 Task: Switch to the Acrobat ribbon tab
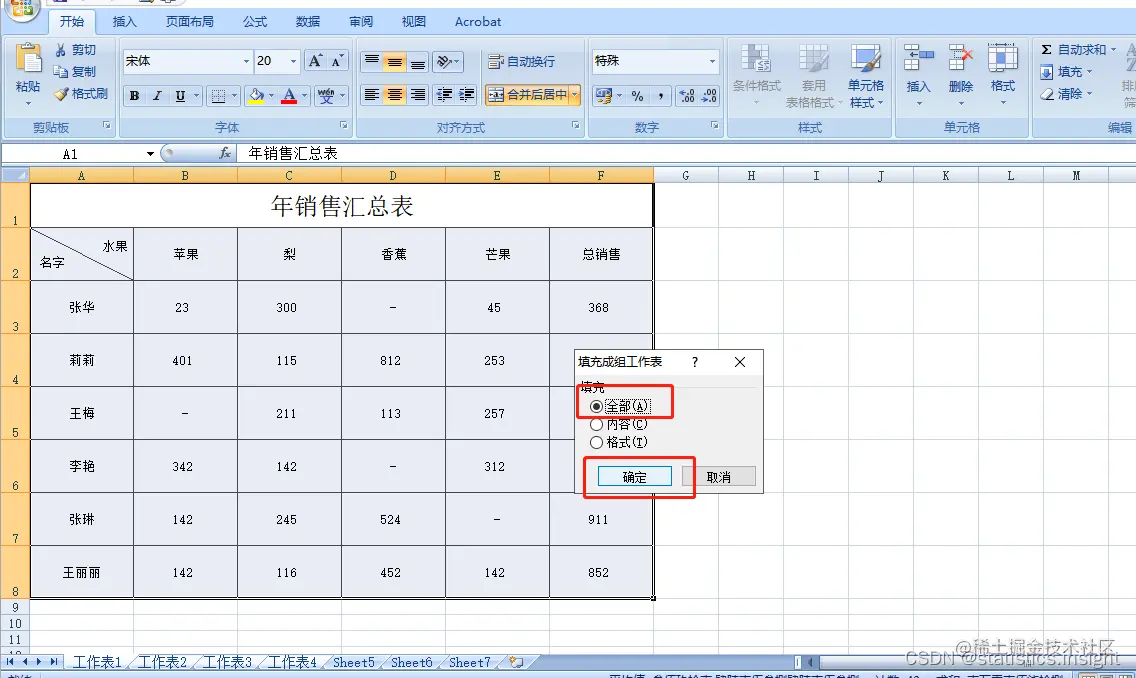pos(478,22)
